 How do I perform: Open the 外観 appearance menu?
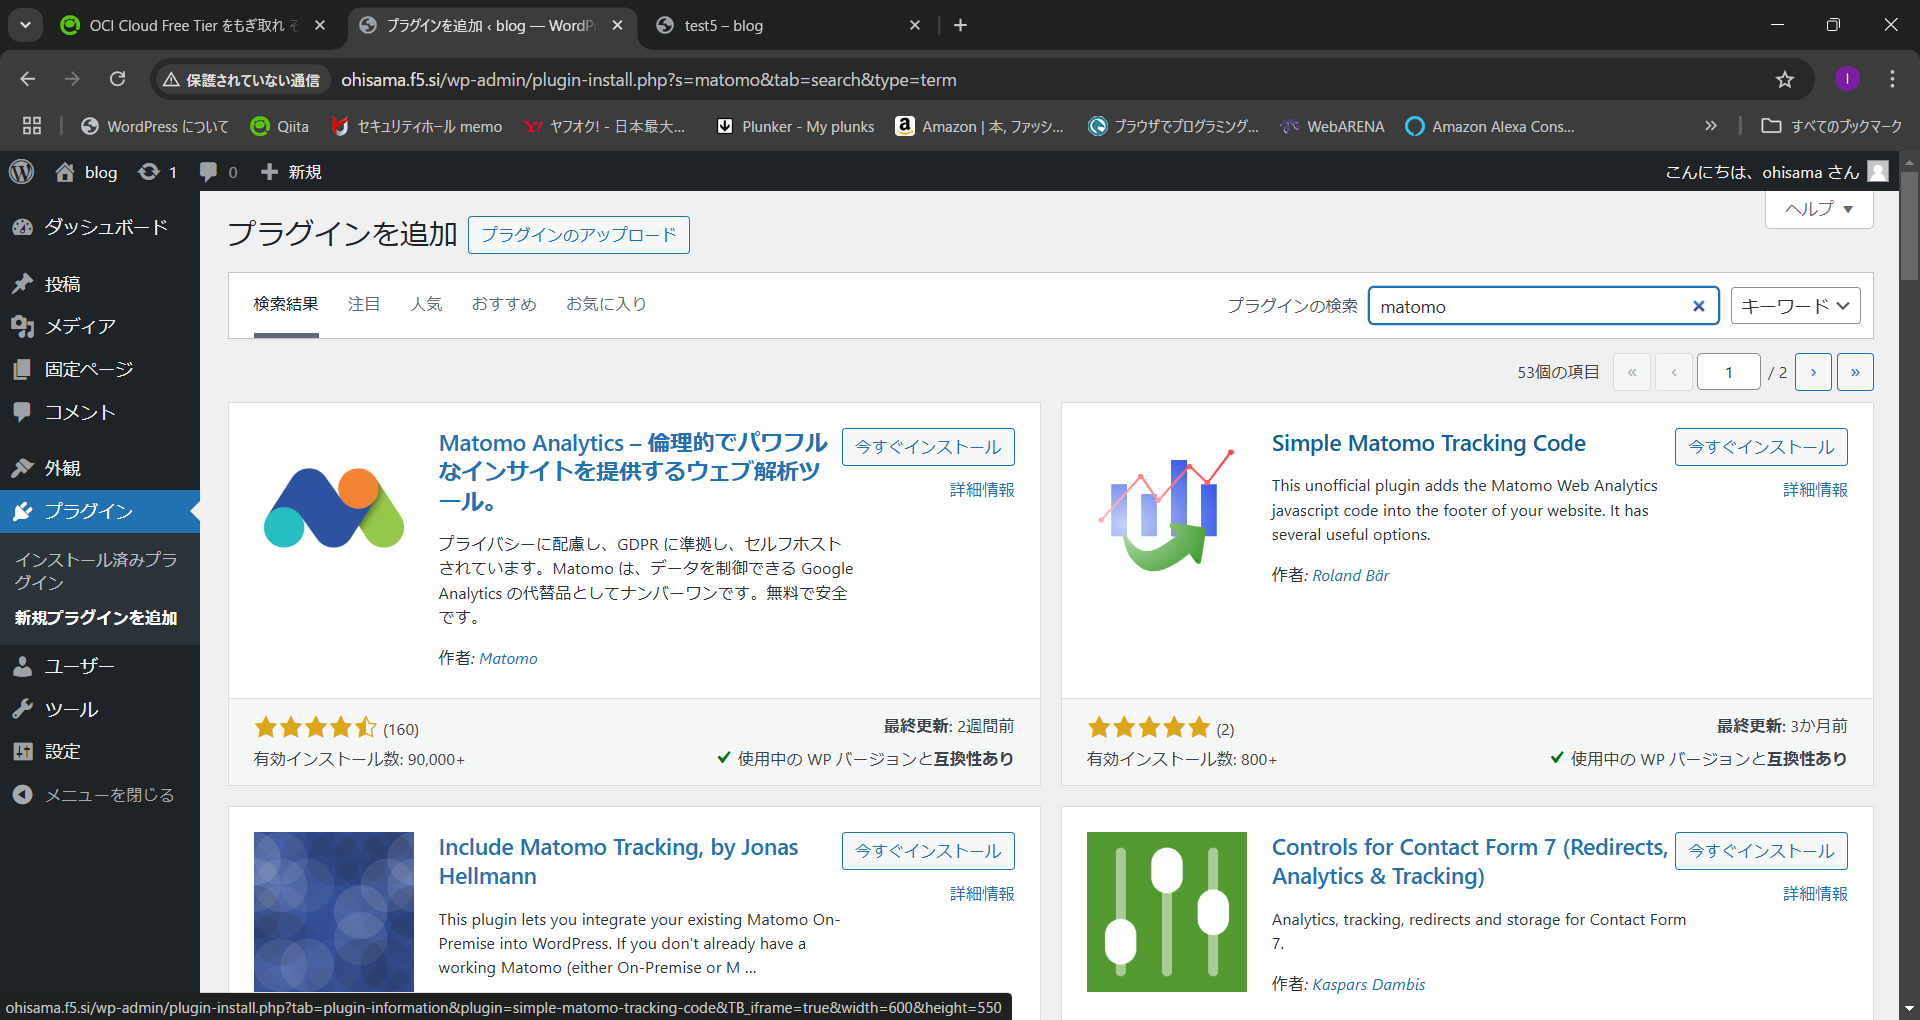tap(100, 468)
